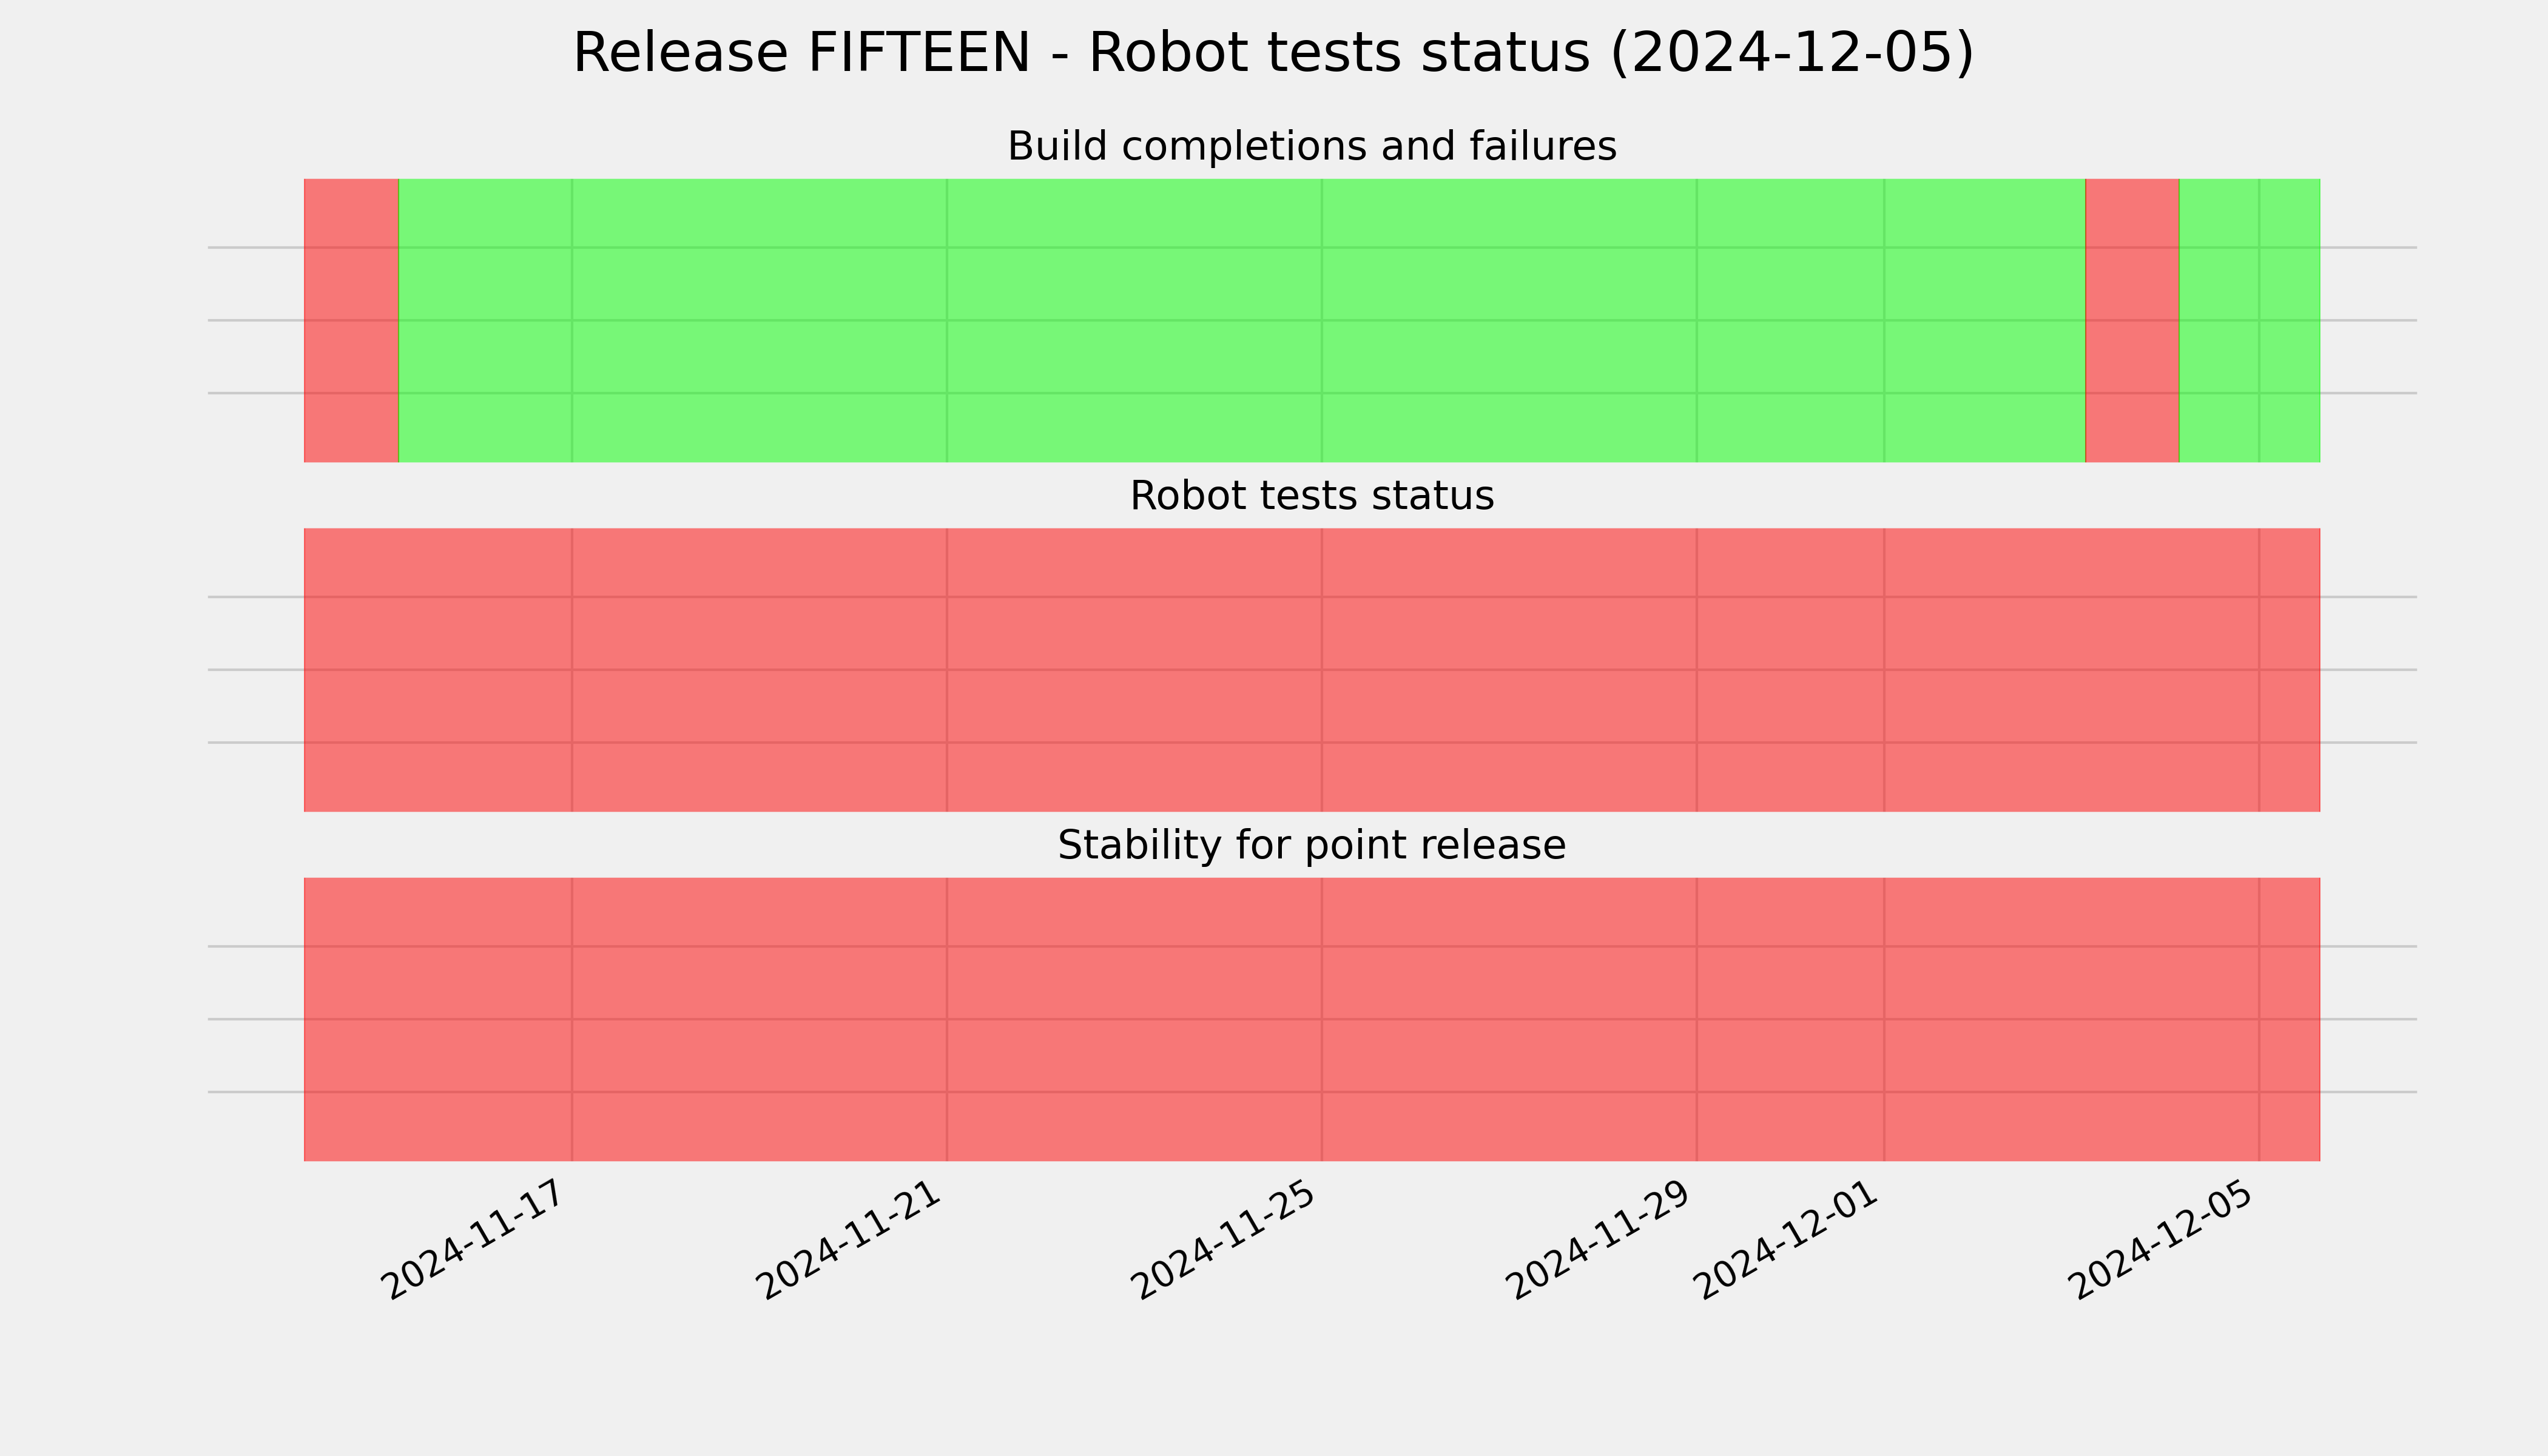The width and height of the screenshot is (2548, 1456).
Task: Click the first red failure block in the Build chart
Action: 351,320
